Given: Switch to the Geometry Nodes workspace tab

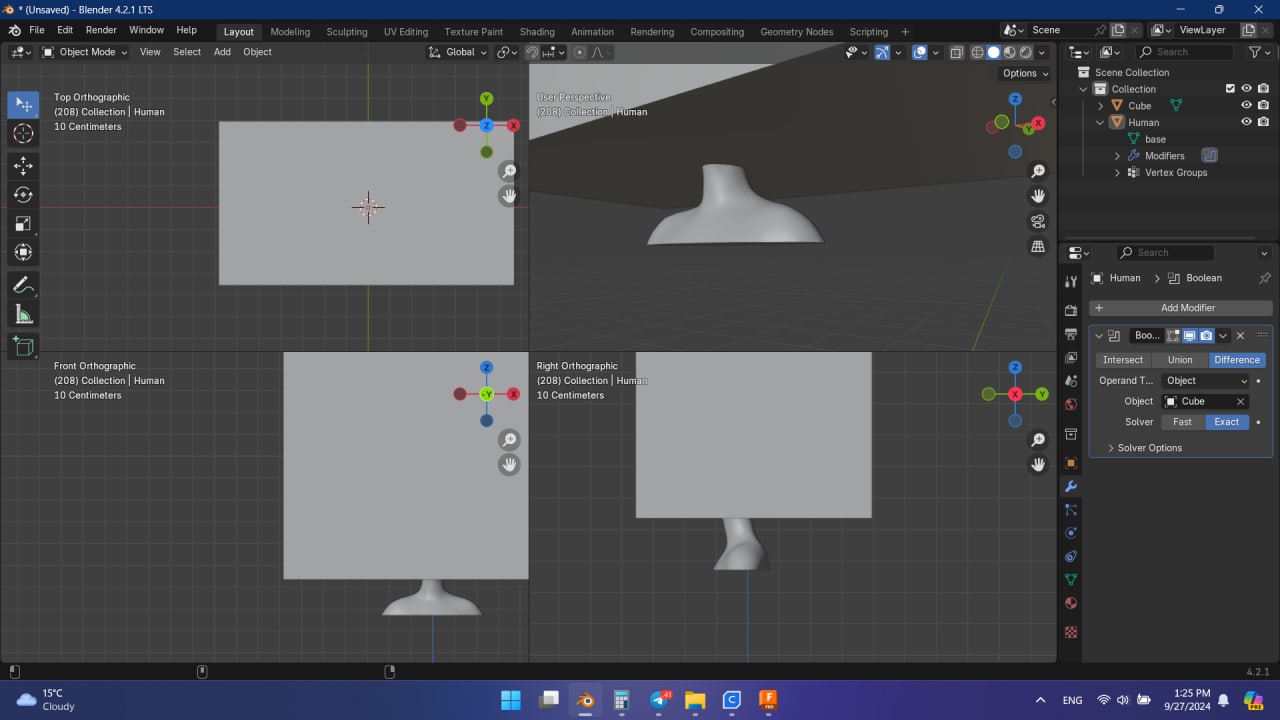Looking at the screenshot, I should click(796, 31).
